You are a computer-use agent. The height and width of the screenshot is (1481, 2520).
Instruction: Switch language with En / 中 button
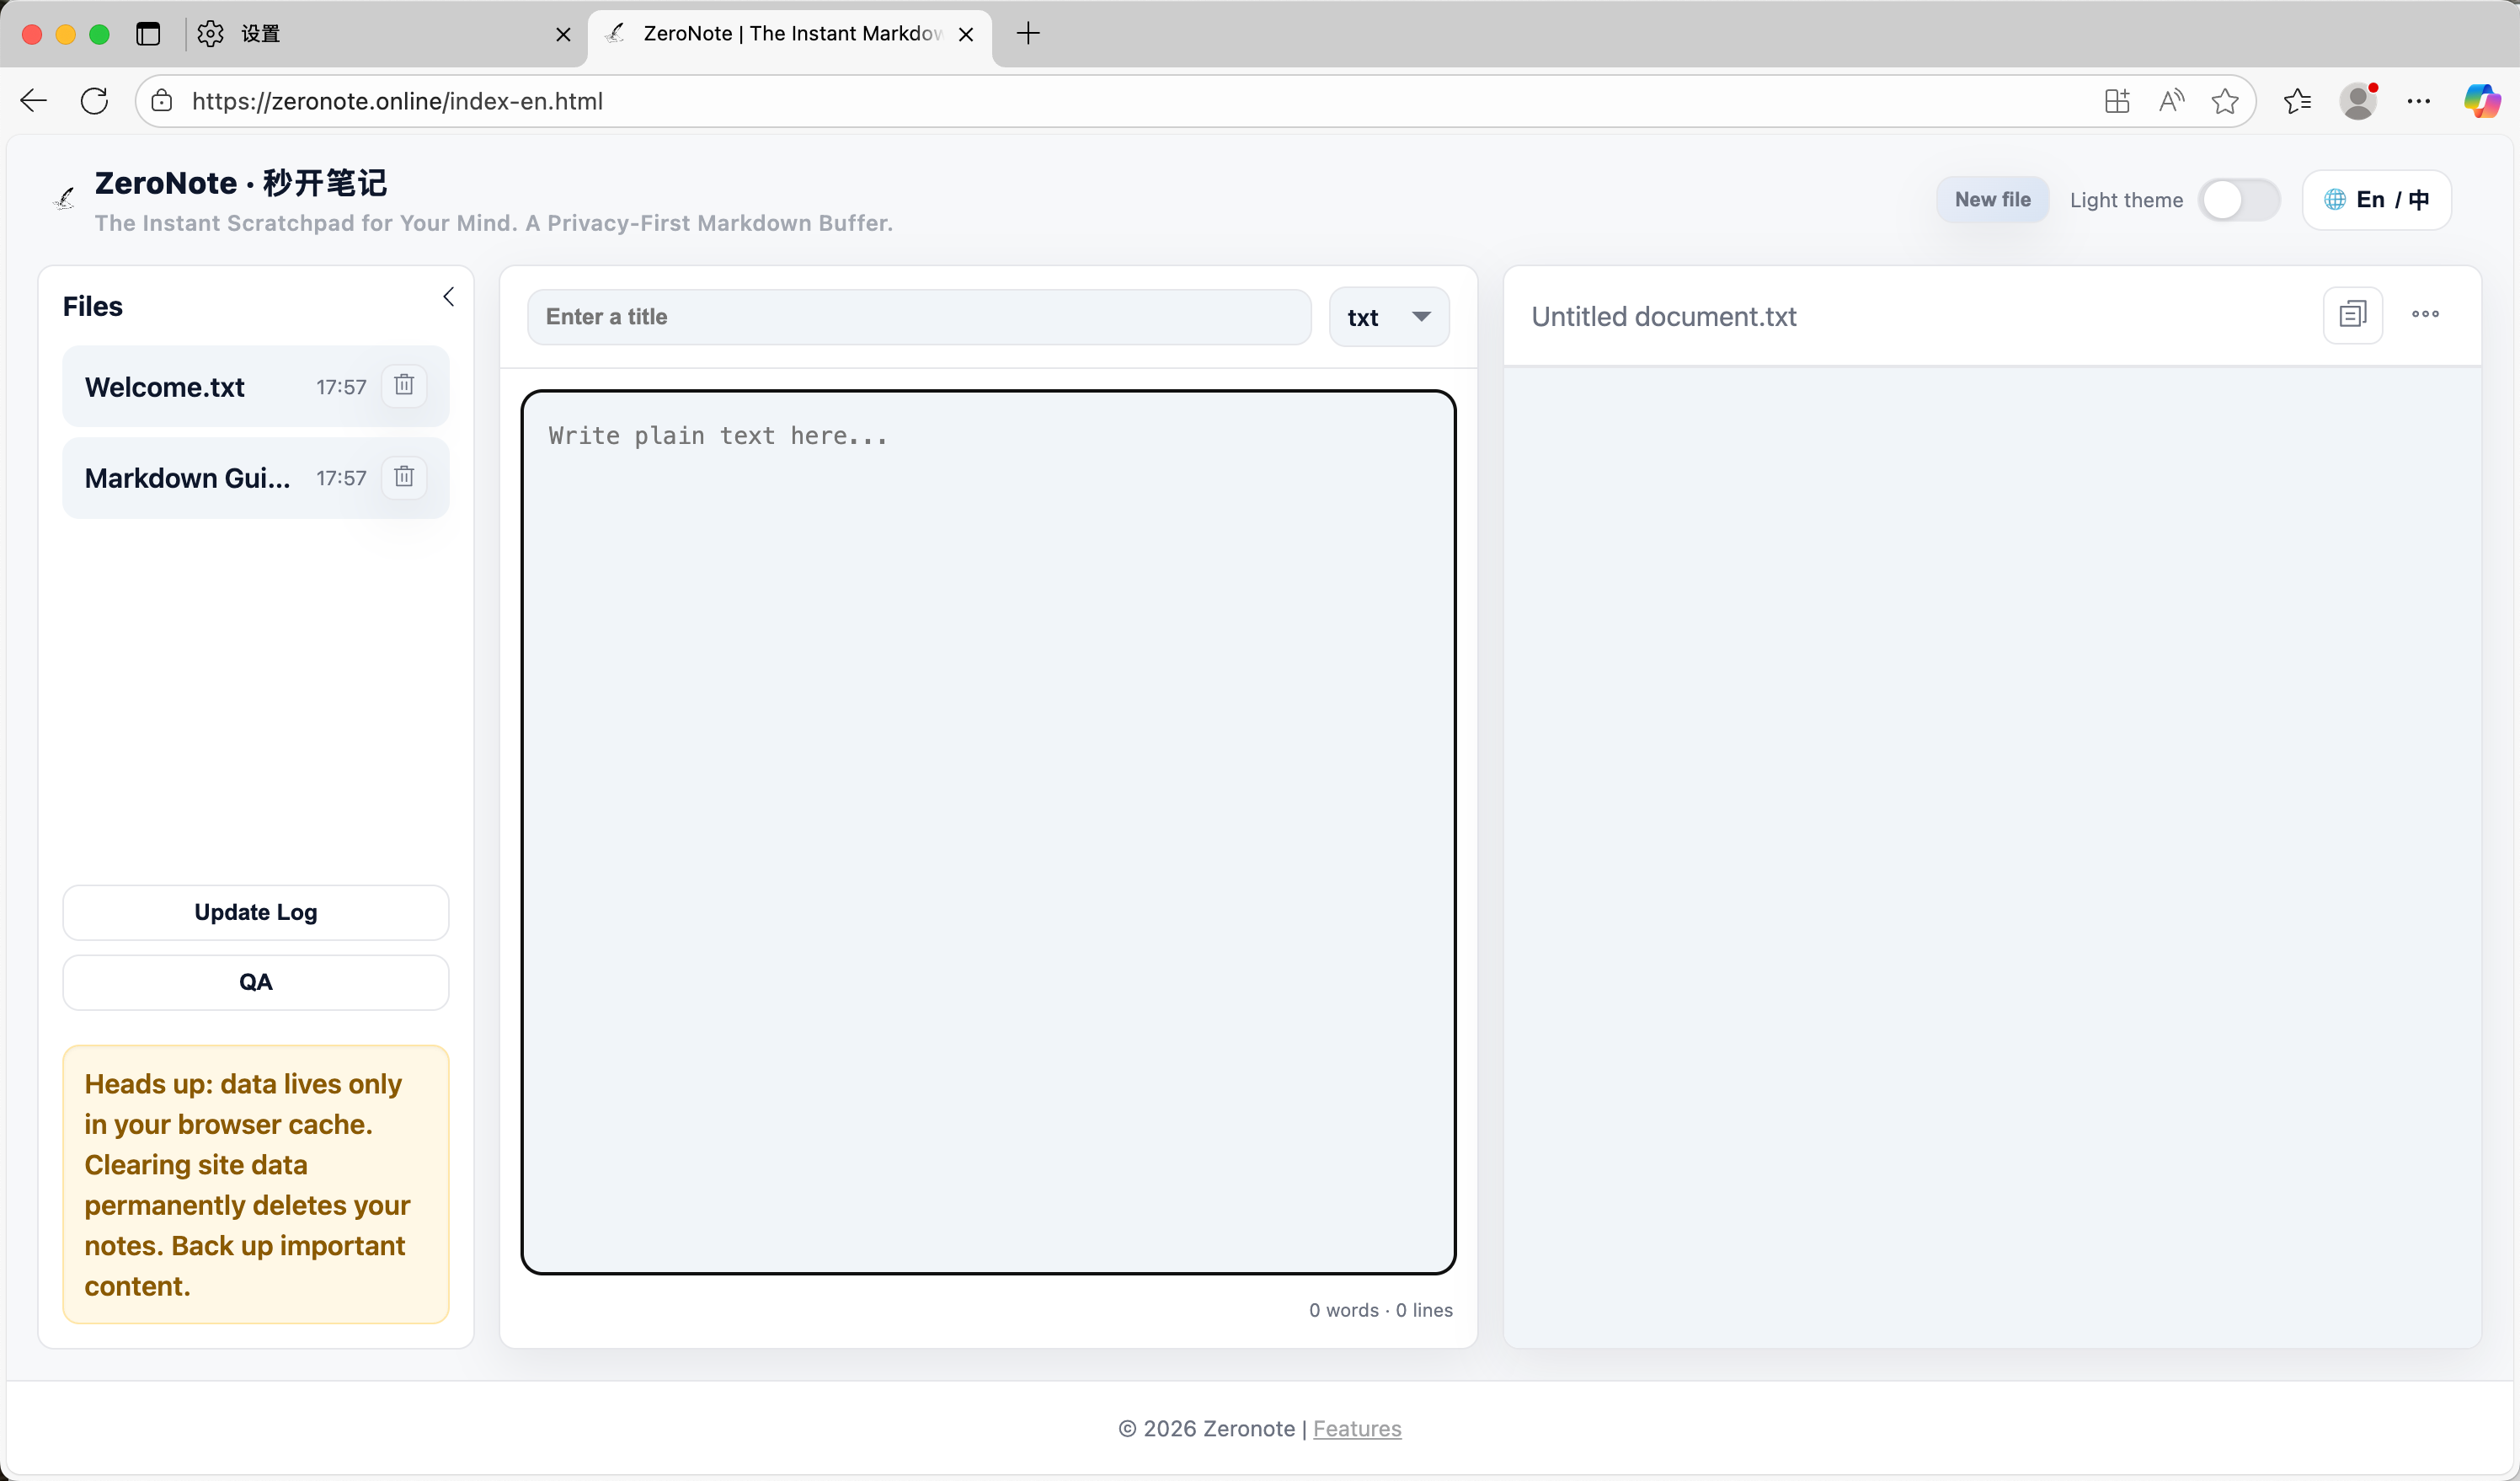click(x=2376, y=200)
